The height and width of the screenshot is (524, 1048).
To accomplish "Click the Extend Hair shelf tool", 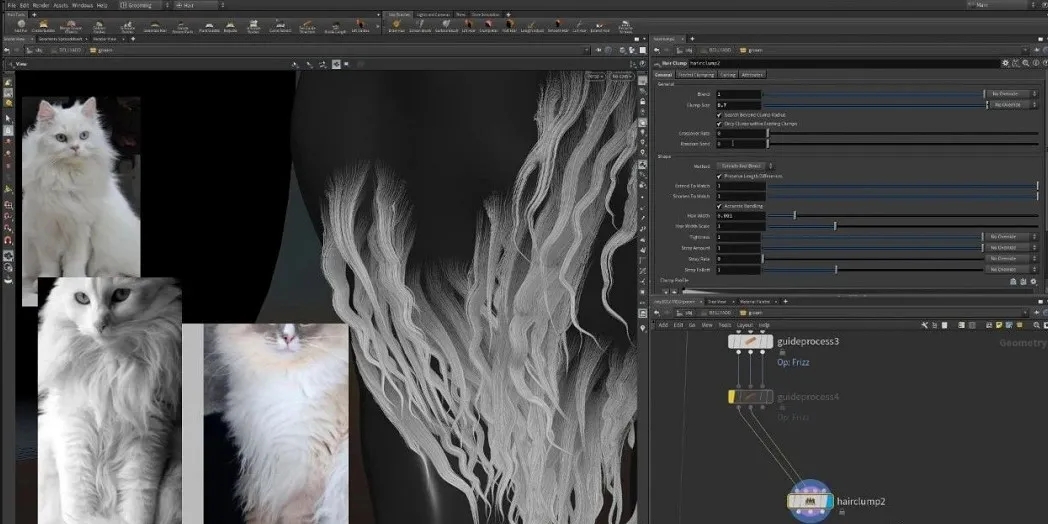I will 600,26.
